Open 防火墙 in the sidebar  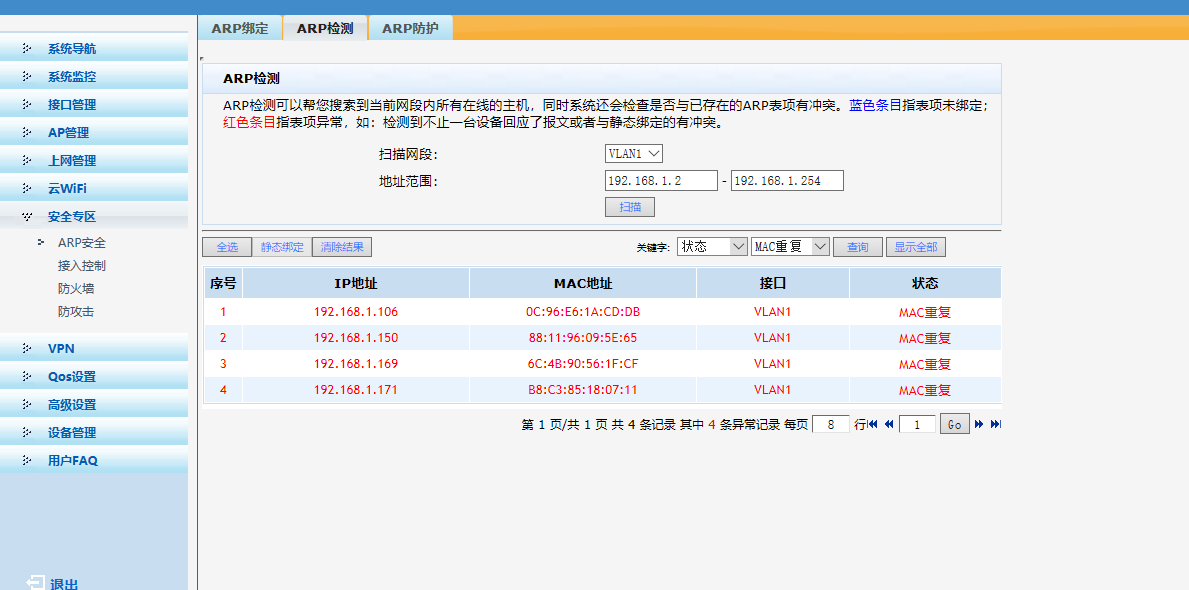(x=76, y=289)
